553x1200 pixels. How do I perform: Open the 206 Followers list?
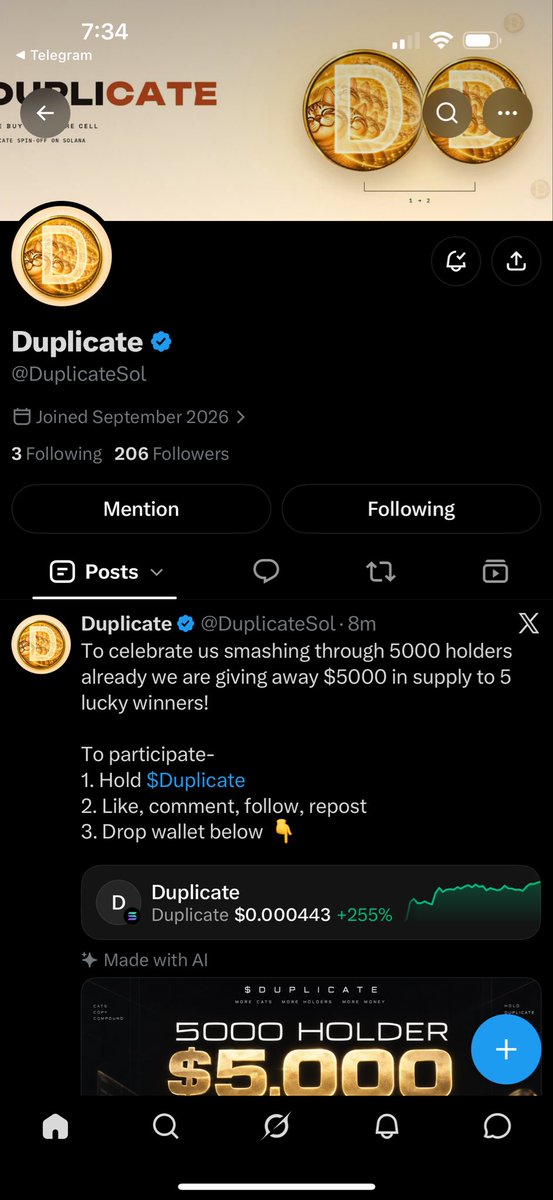click(x=171, y=454)
